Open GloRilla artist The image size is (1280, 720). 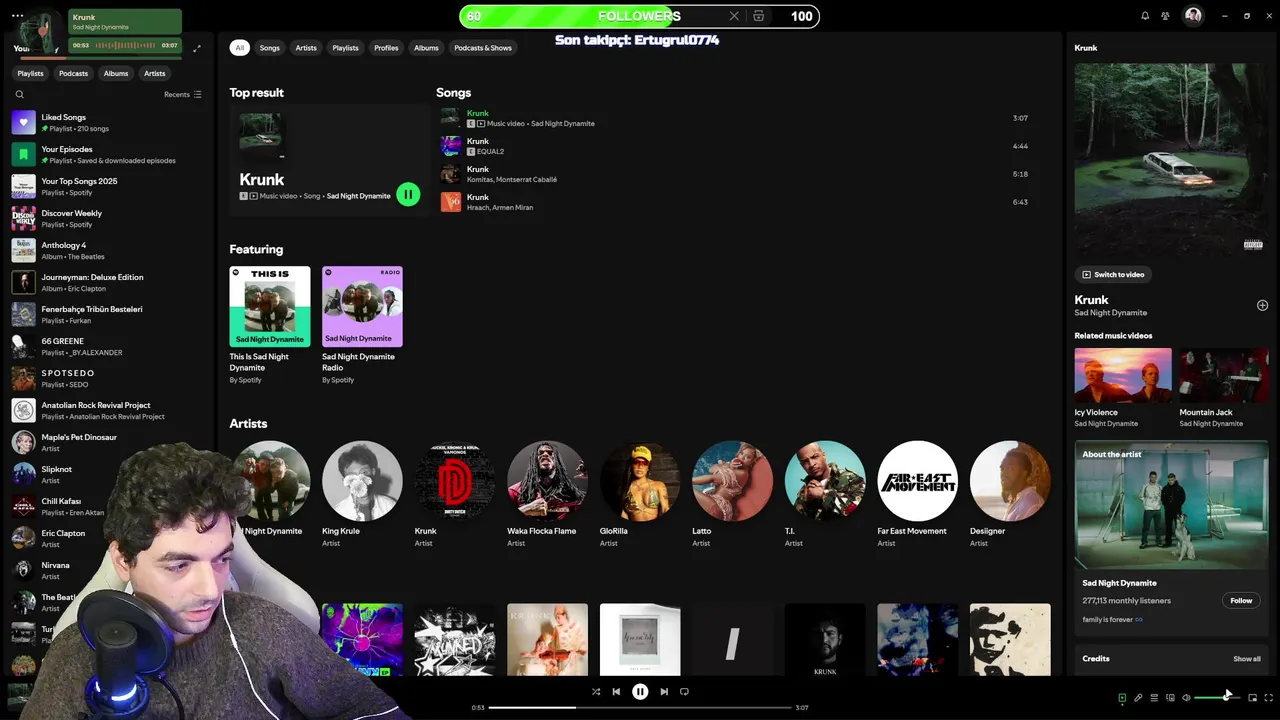640,494
